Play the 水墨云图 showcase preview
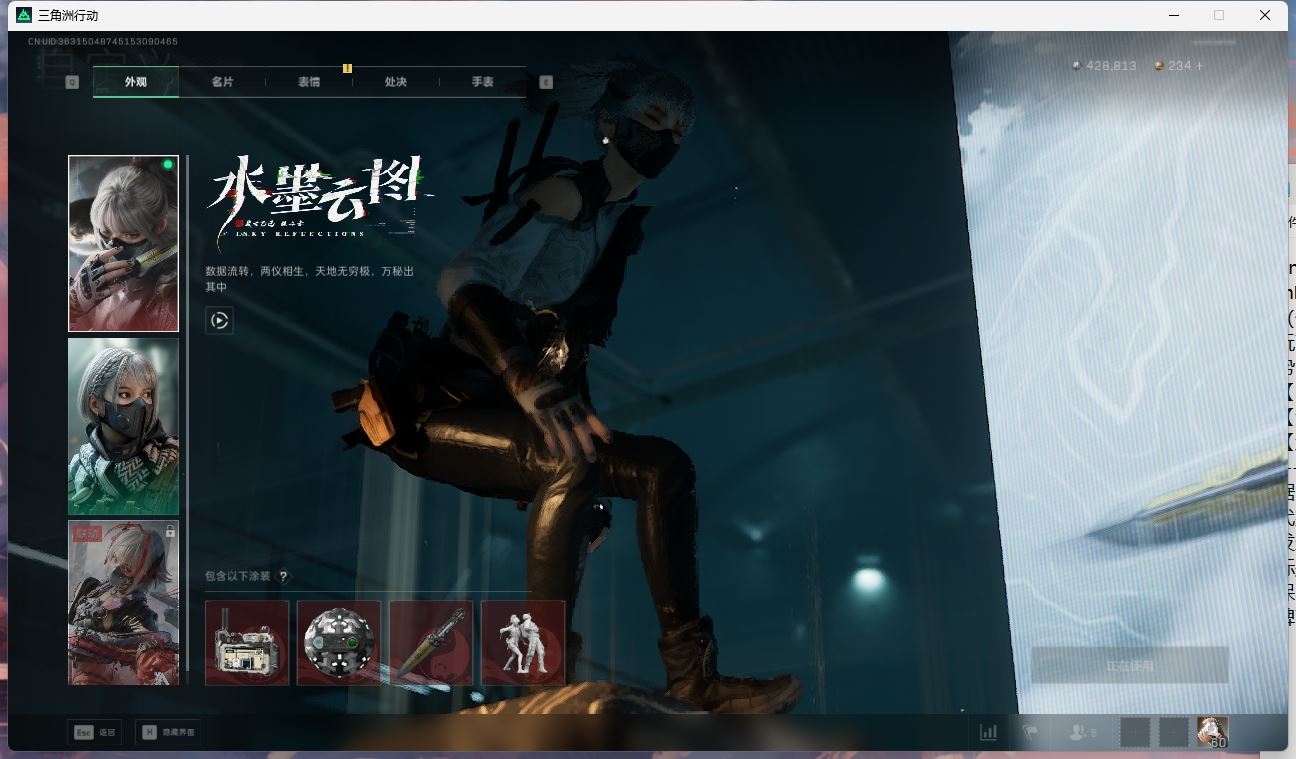Screen dimensions: 1296x759 220,320
